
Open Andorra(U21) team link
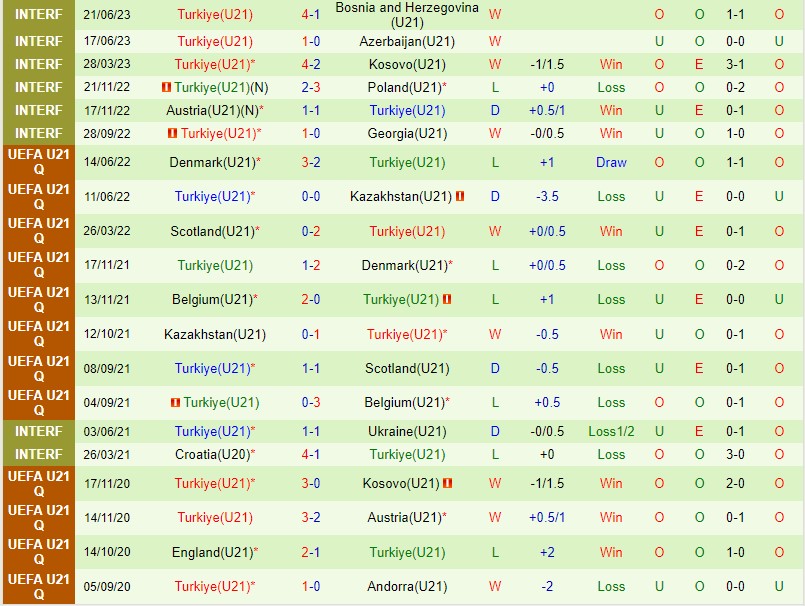pyautogui.click(x=407, y=586)
